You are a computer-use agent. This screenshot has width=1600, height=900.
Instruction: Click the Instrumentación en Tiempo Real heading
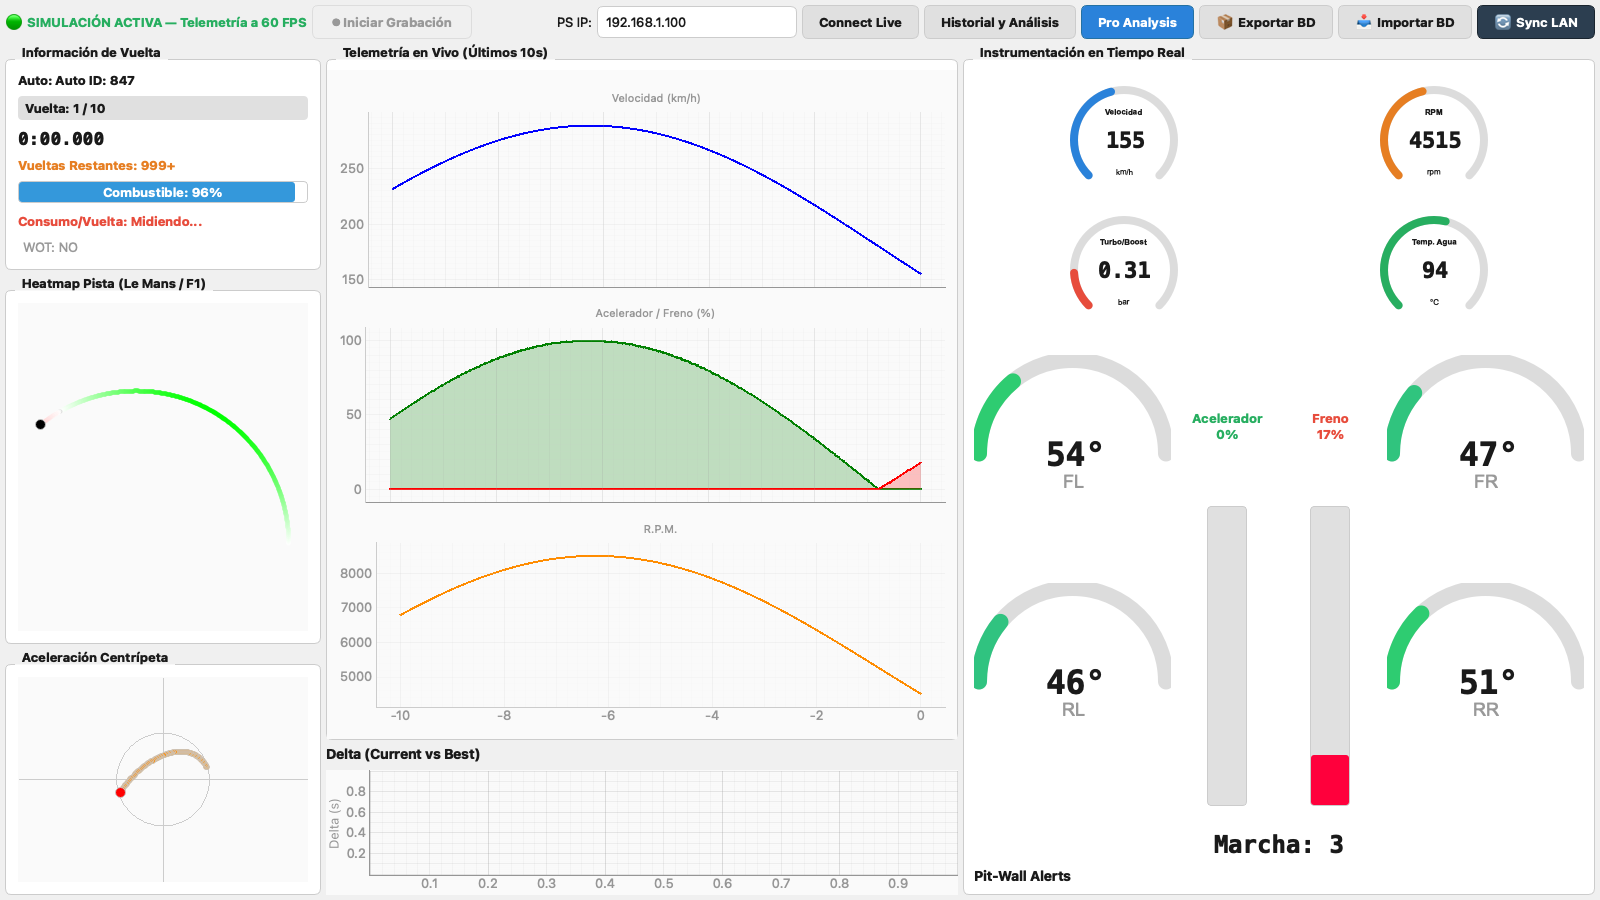click(1082, 52)
